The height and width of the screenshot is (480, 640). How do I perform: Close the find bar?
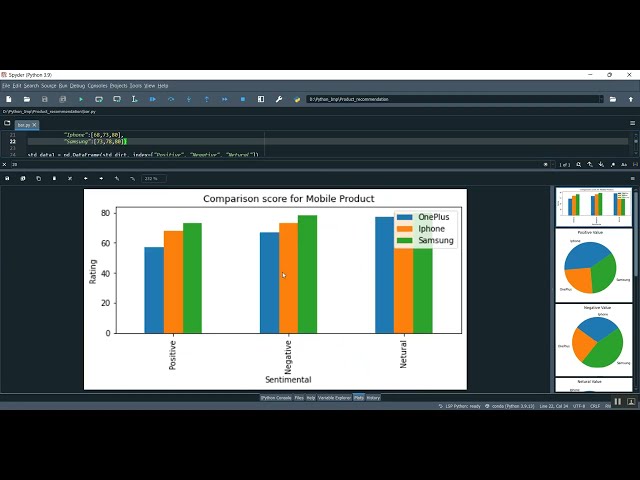(4, 164)
